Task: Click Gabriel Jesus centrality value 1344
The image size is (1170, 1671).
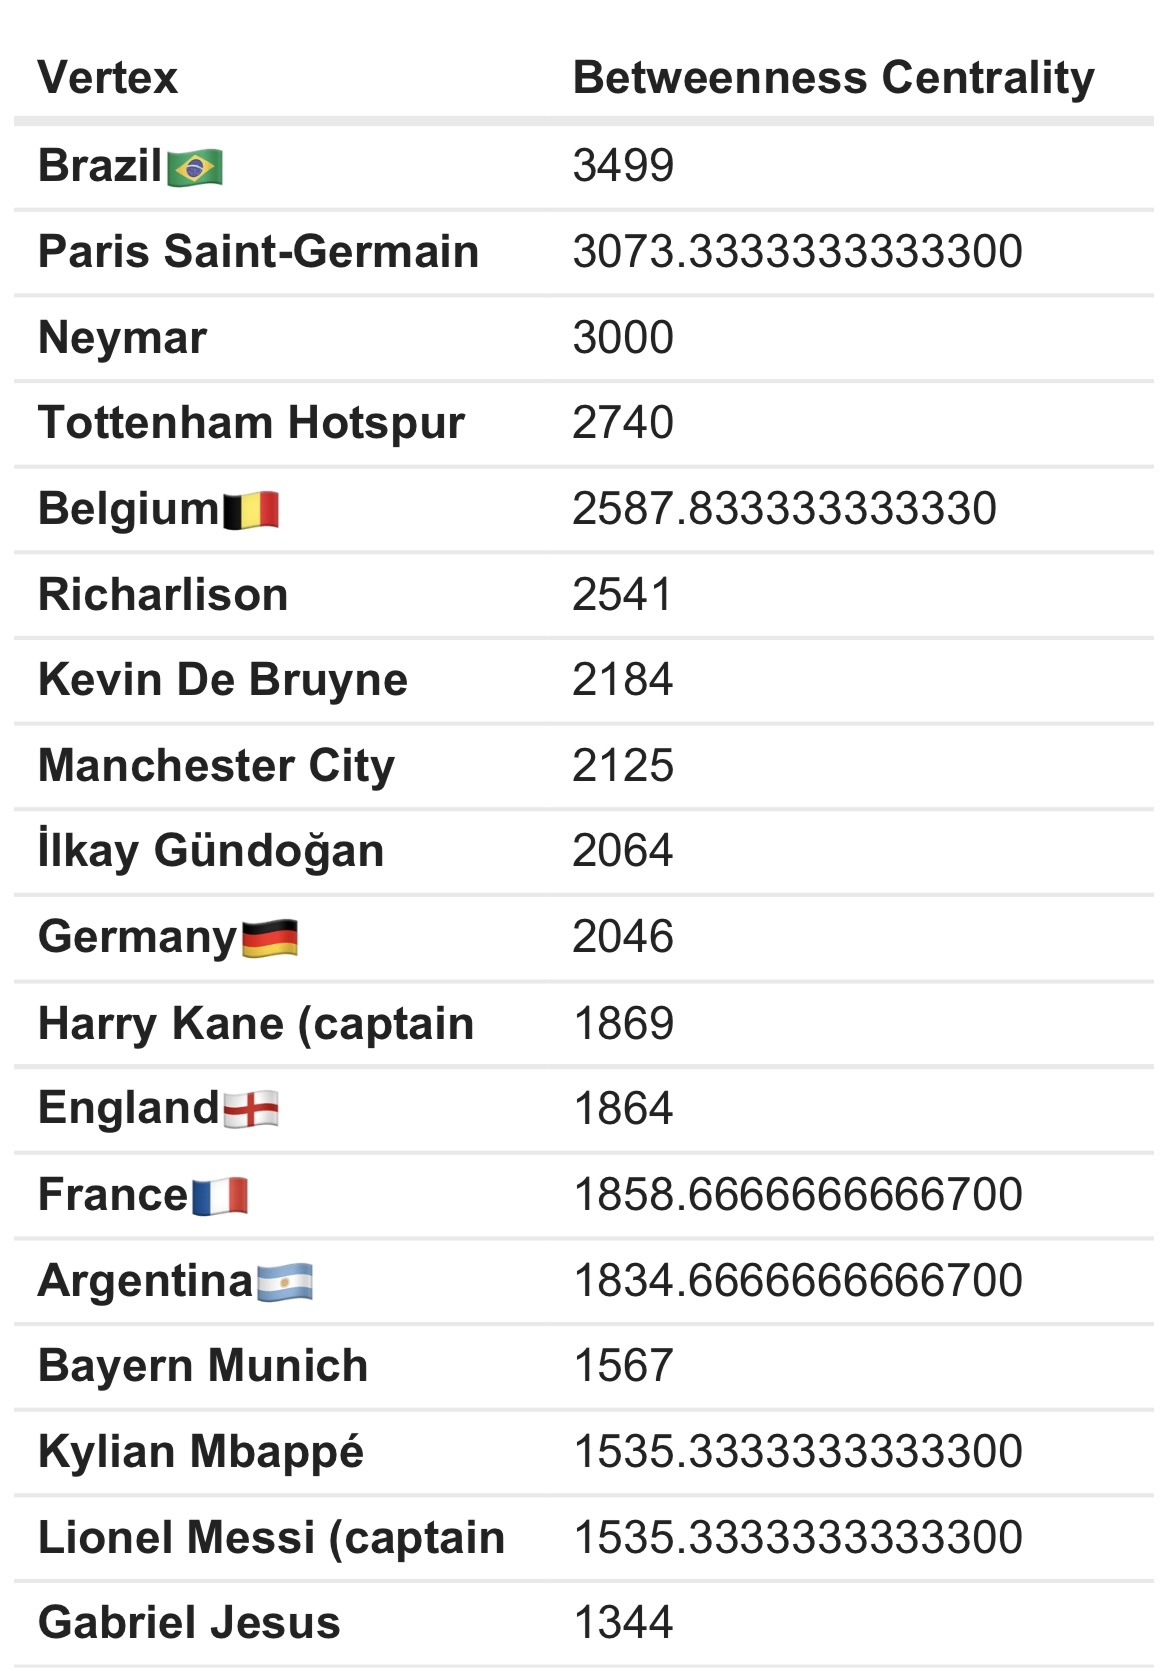Action: 623,1623
